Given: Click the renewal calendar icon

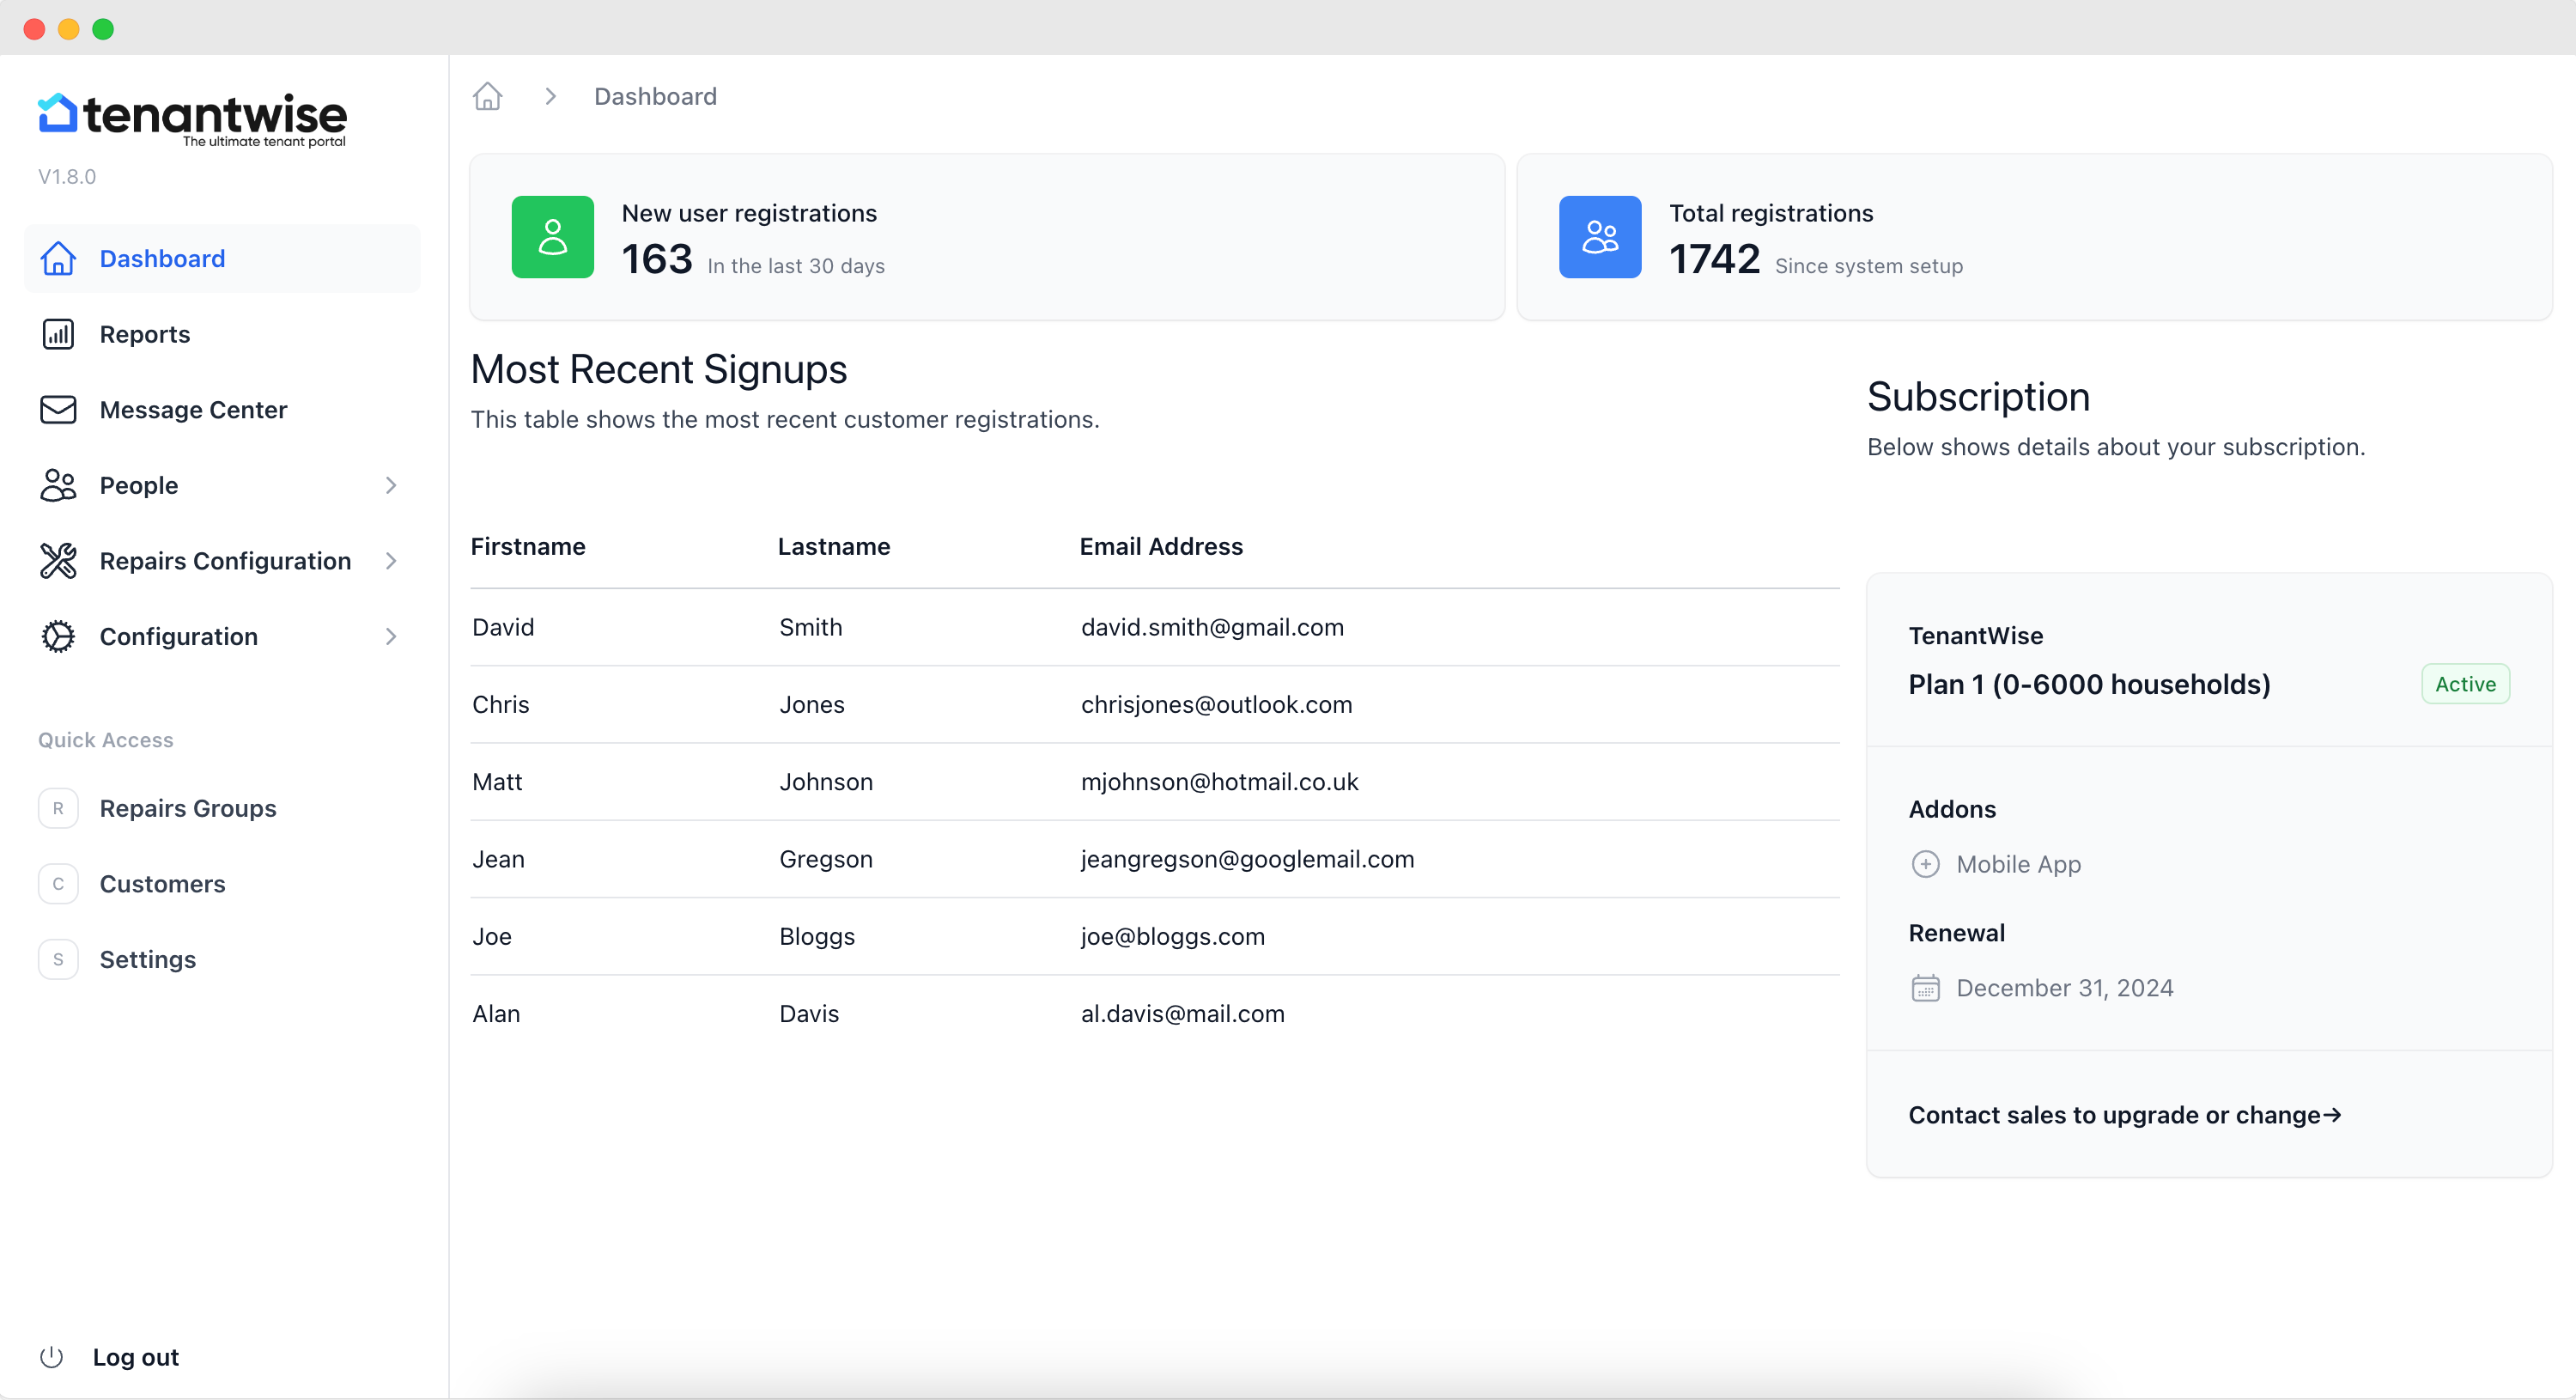Looking at the screenshot, I should [x=1925, y=988].
